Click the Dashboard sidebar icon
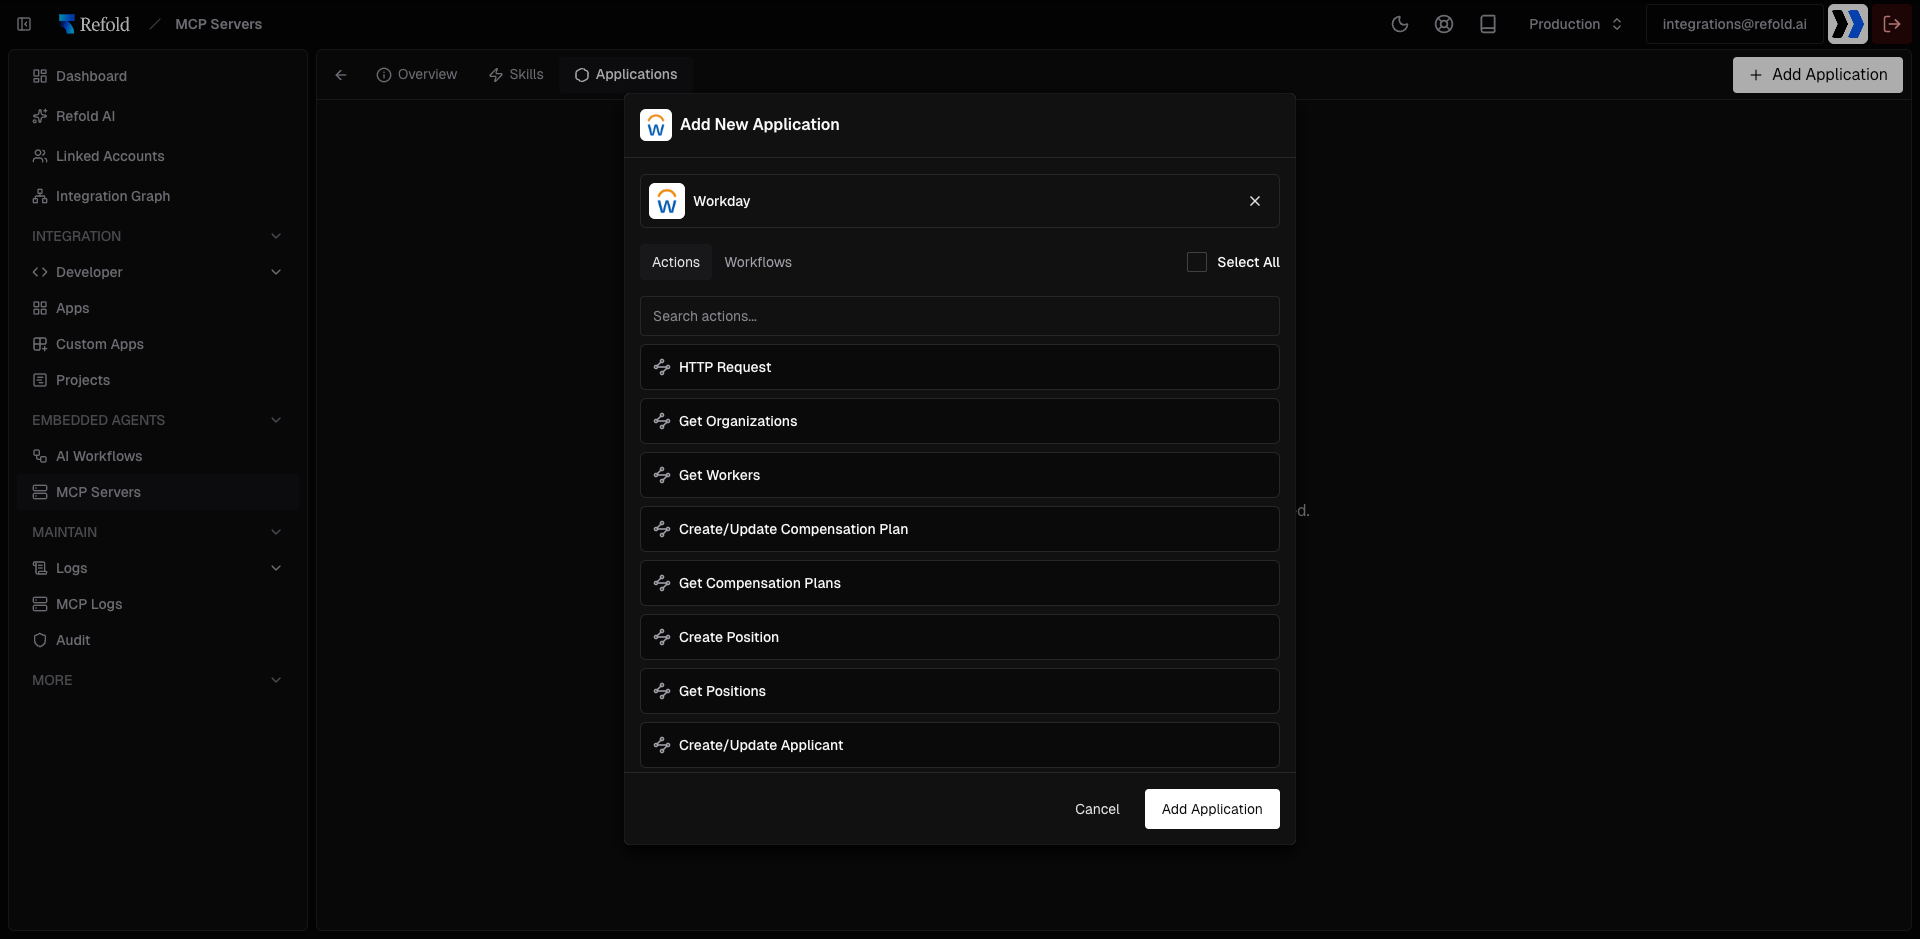 [x=40, y=76]
